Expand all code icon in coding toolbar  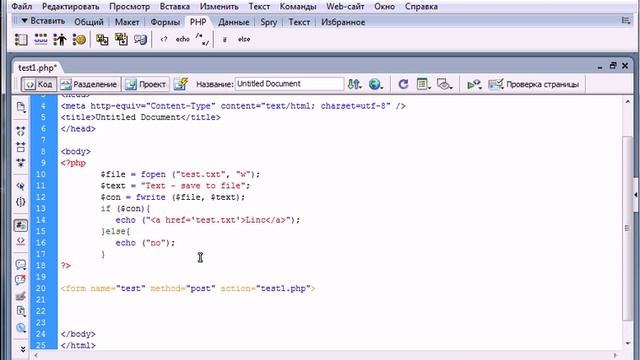pos(21,163)
